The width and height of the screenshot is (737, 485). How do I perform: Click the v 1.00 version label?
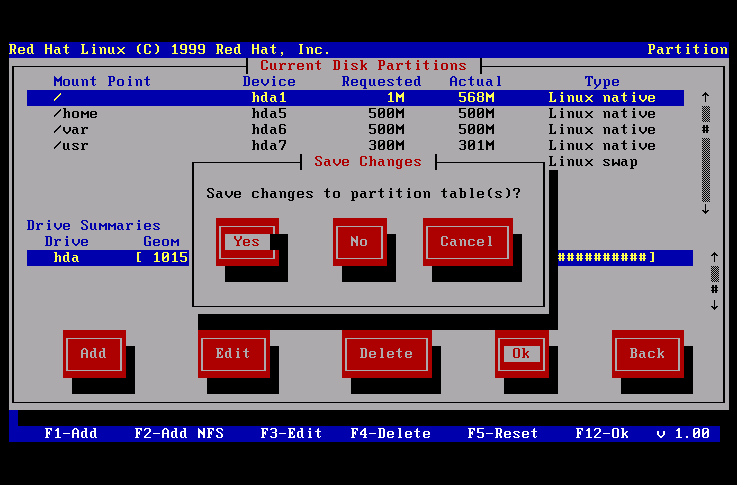(x=683, y=433)
